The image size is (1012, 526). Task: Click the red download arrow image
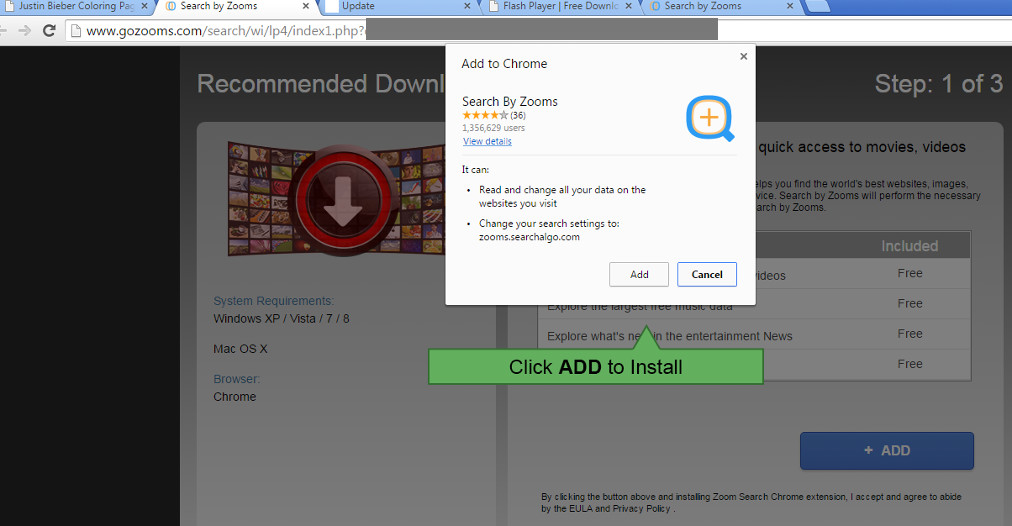[342, 199]
